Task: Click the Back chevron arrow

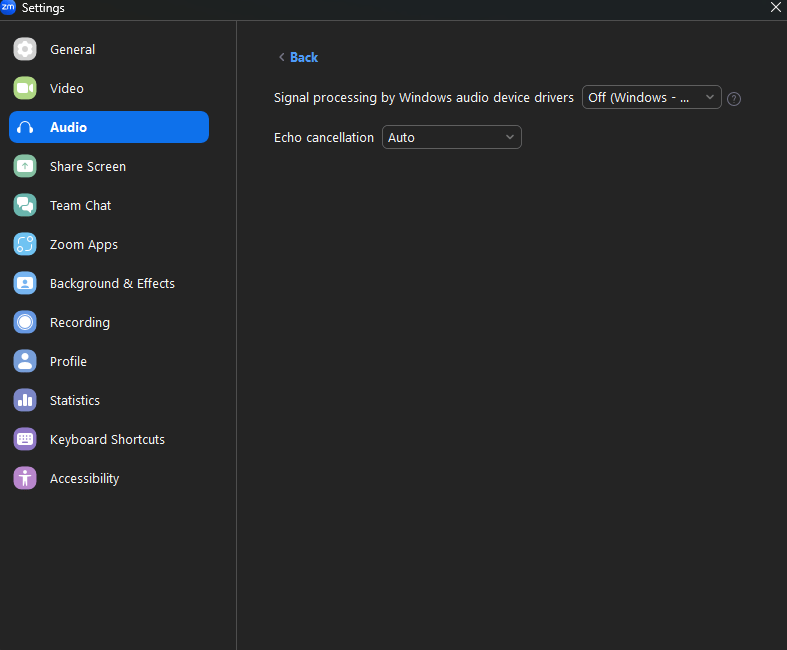Action: (x=281, y=57)
